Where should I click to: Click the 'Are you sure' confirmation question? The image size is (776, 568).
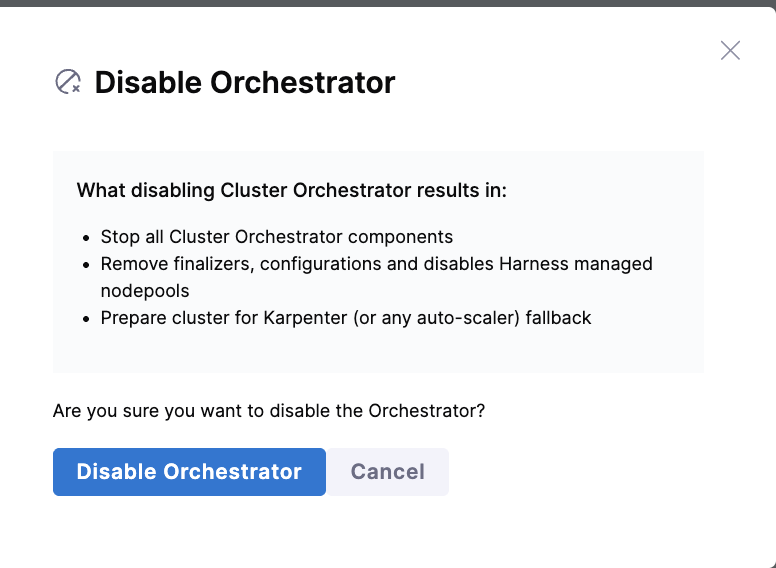[x=269, y=411]
